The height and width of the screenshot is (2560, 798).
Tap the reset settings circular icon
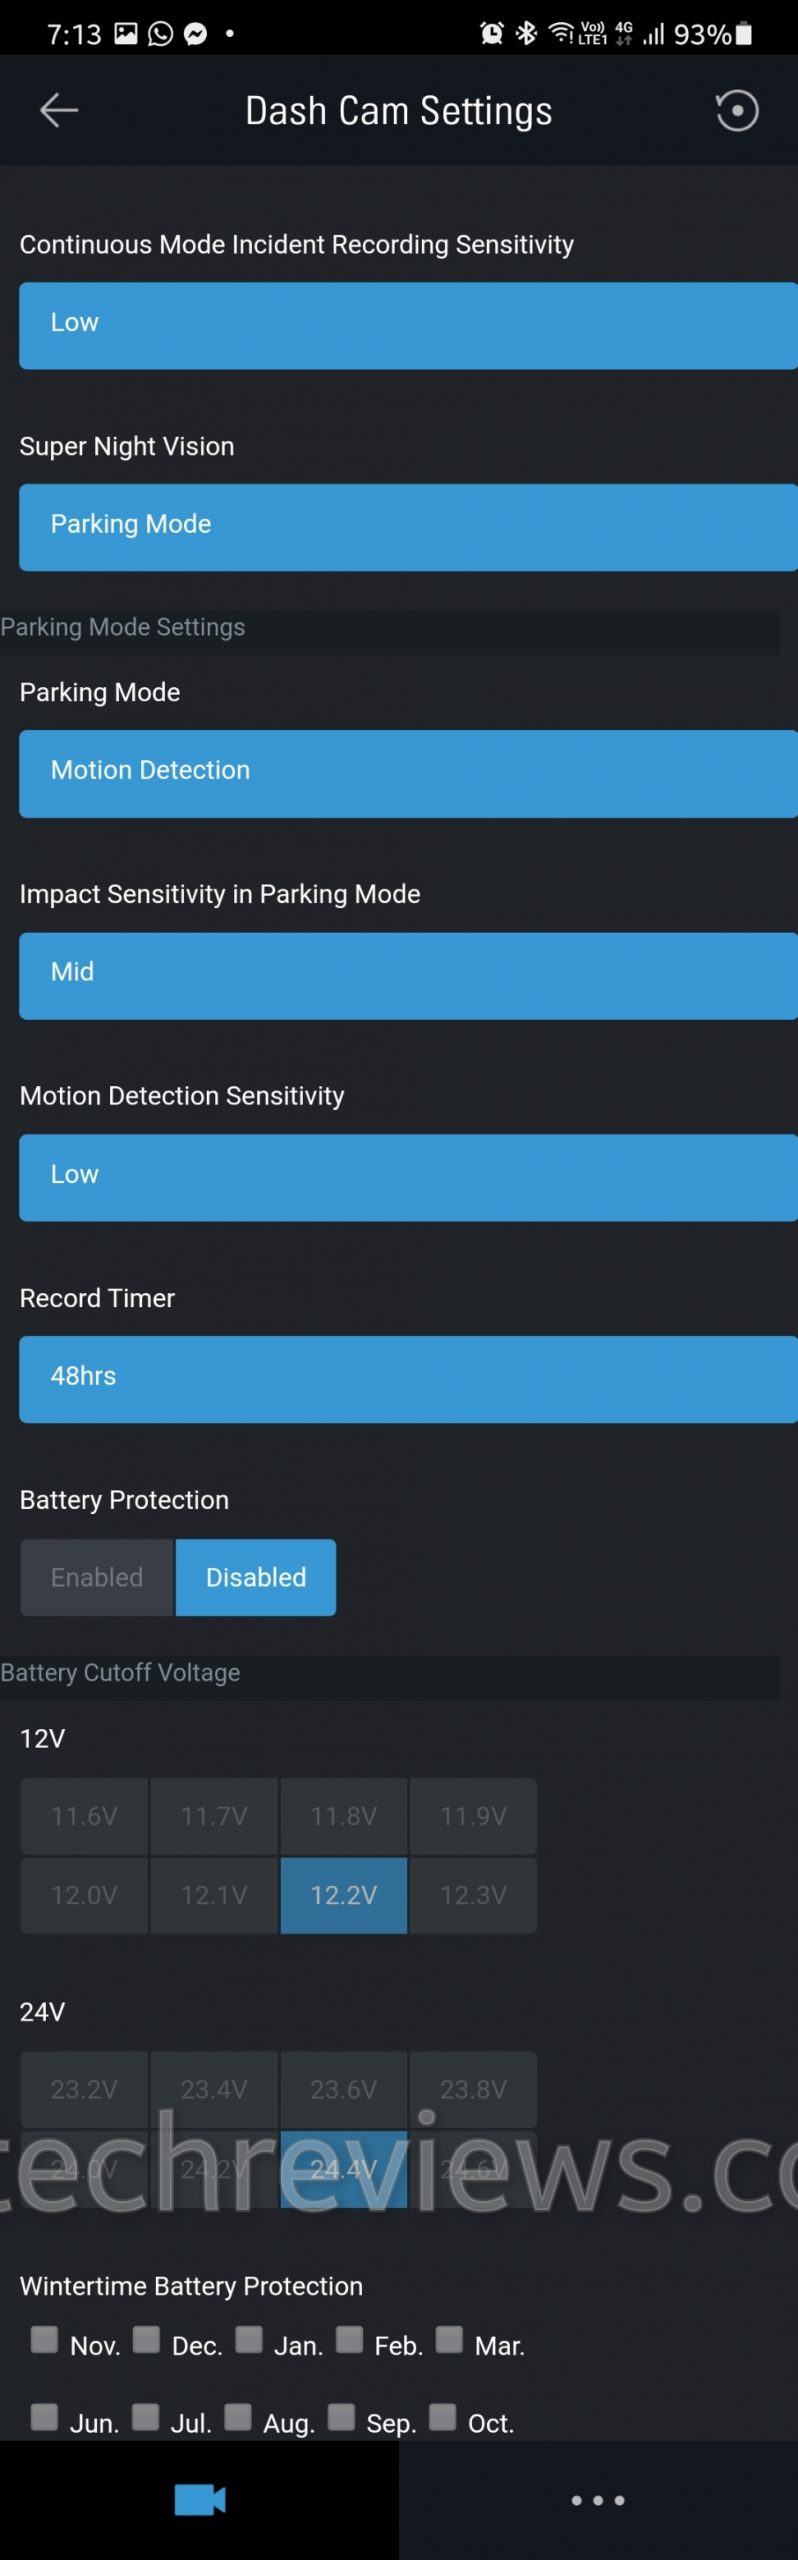click(x=737, y=110)
